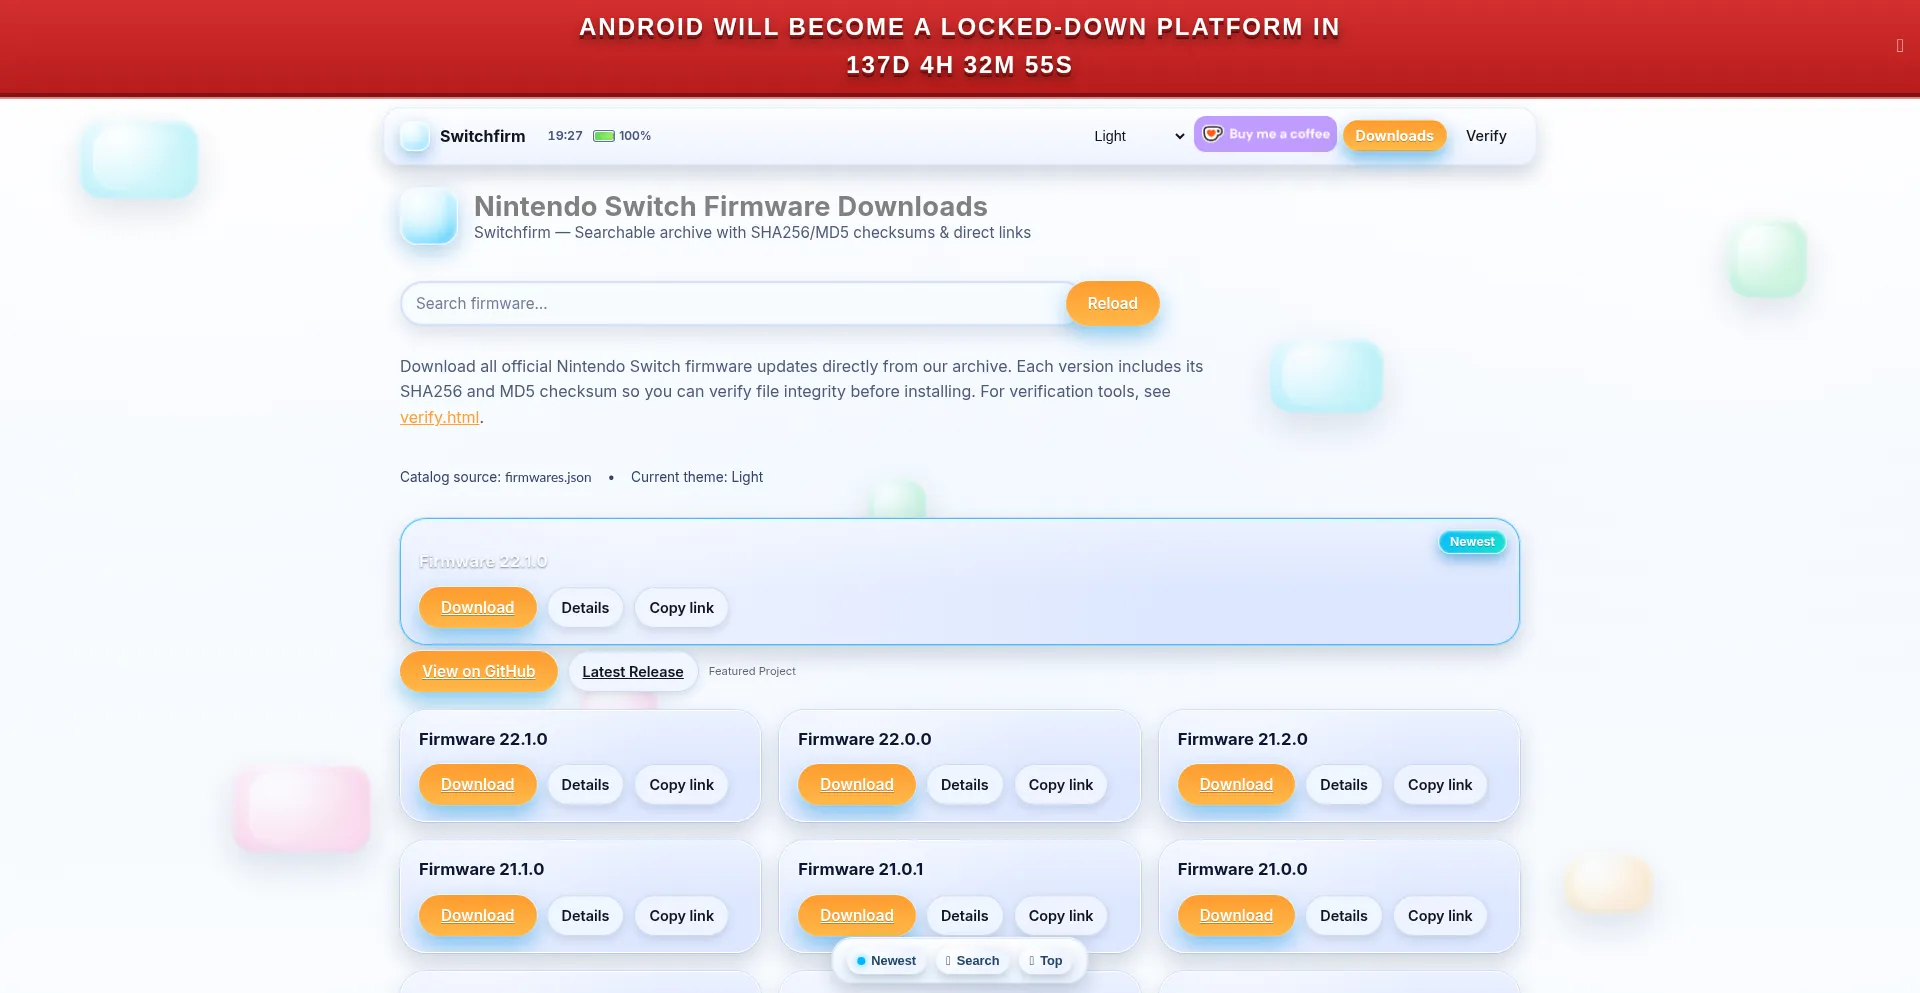
Task: Copy link in the featured newest card
Action: [x=681, y=608]
